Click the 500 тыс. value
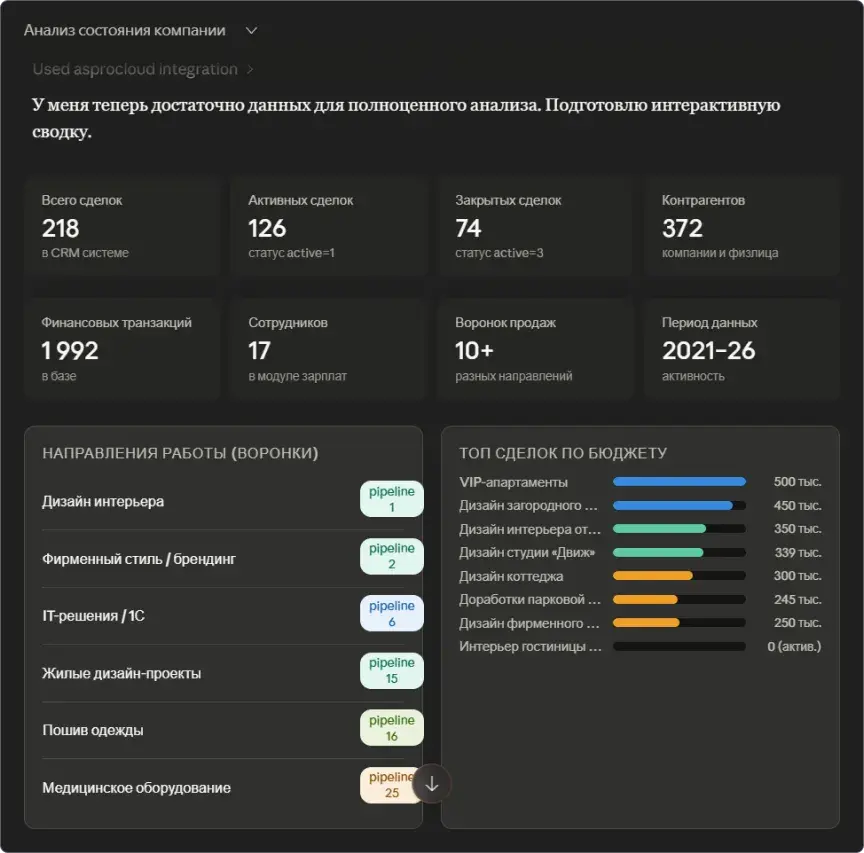This screenshot has height=853, width=864. click(797, 482)
